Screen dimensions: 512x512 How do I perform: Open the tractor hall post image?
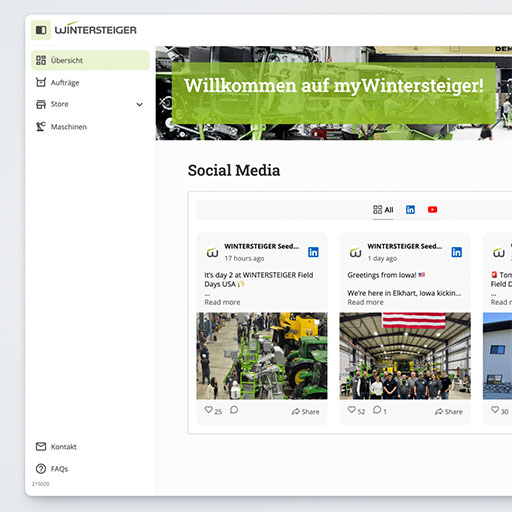pos(262,356)
